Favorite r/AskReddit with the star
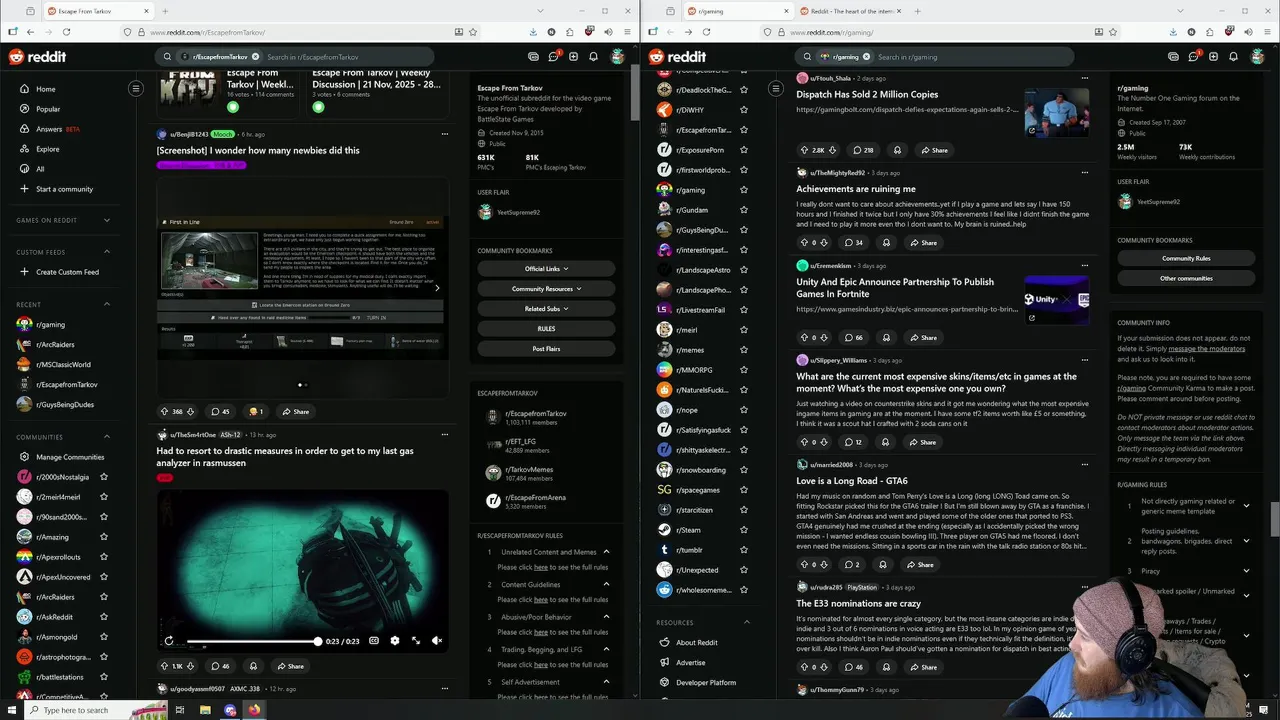The width and height of the screenshot is (1280, 720). [x=104, y=617]
